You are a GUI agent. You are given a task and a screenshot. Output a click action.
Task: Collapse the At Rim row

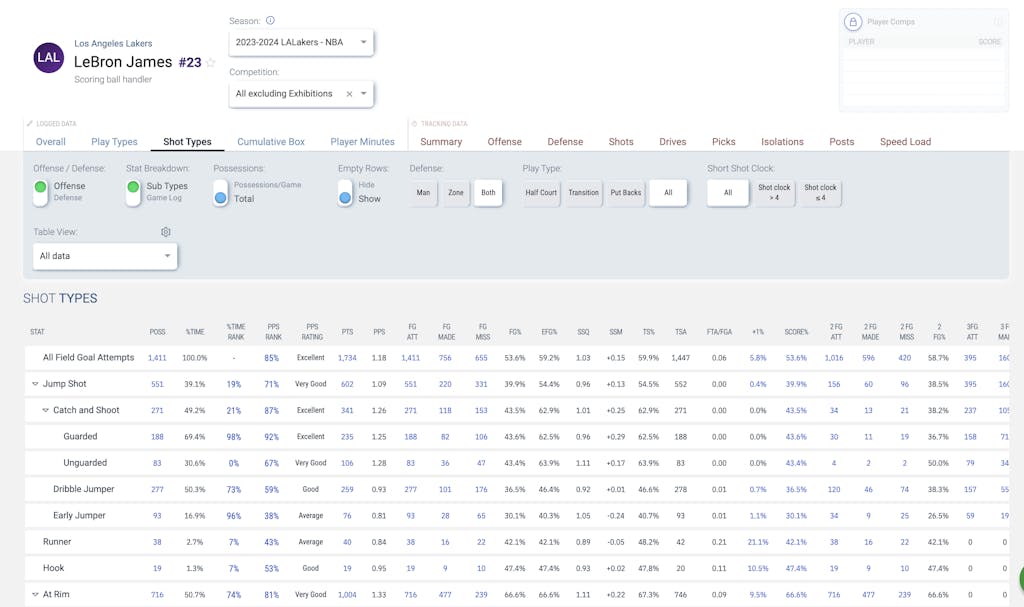coord(35,595)
